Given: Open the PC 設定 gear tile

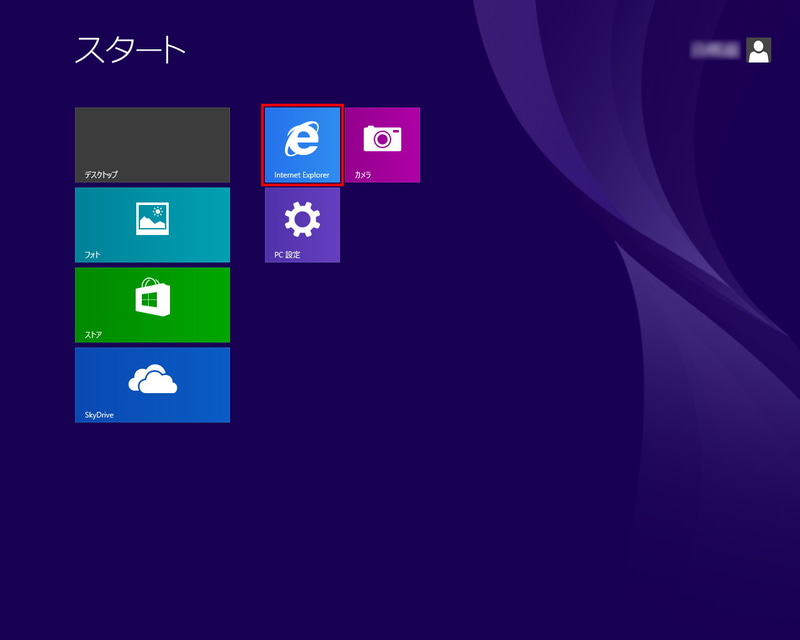Looking at the screenshot, I should tap(302, 225).
